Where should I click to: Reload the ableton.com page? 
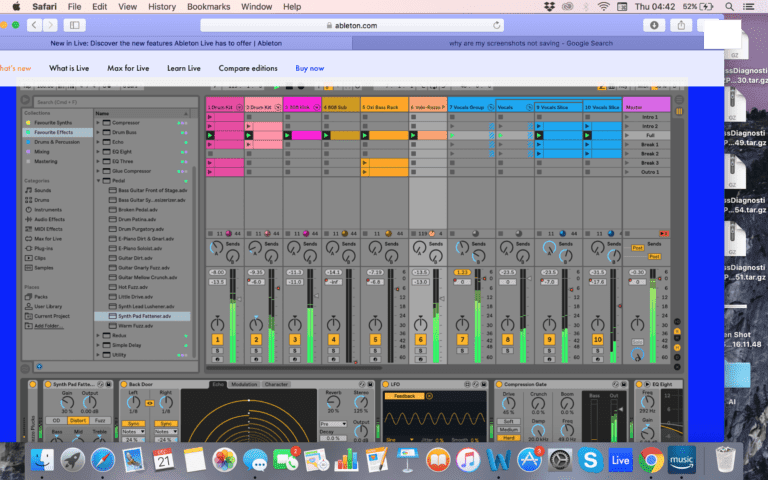(496, 25)
